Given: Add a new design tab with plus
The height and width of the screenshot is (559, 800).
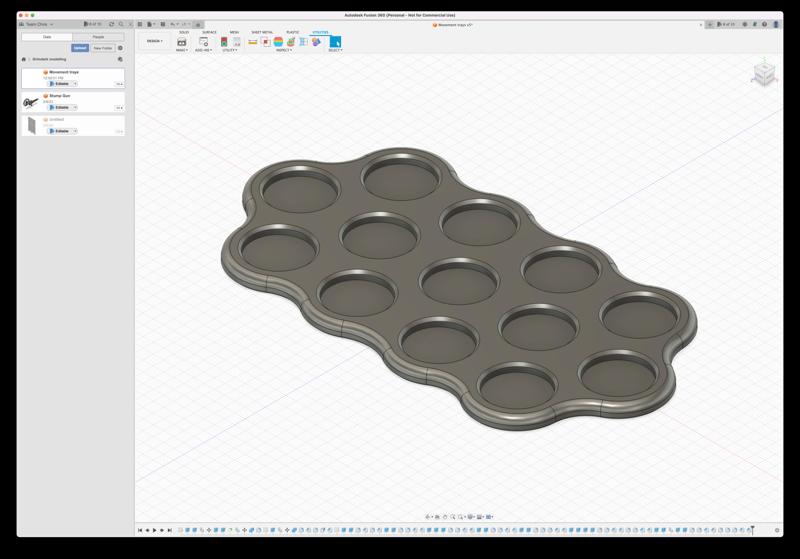Looking at the screenshot, I should coord(710,24).
